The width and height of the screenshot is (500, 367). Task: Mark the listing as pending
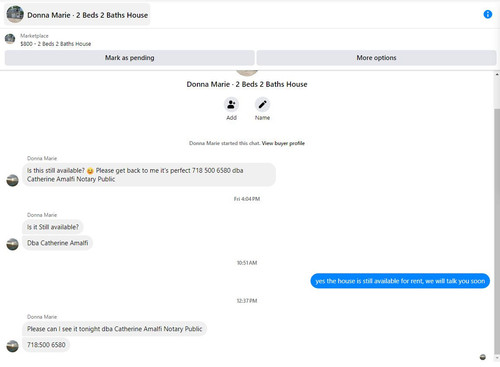(x=130, y=58)
